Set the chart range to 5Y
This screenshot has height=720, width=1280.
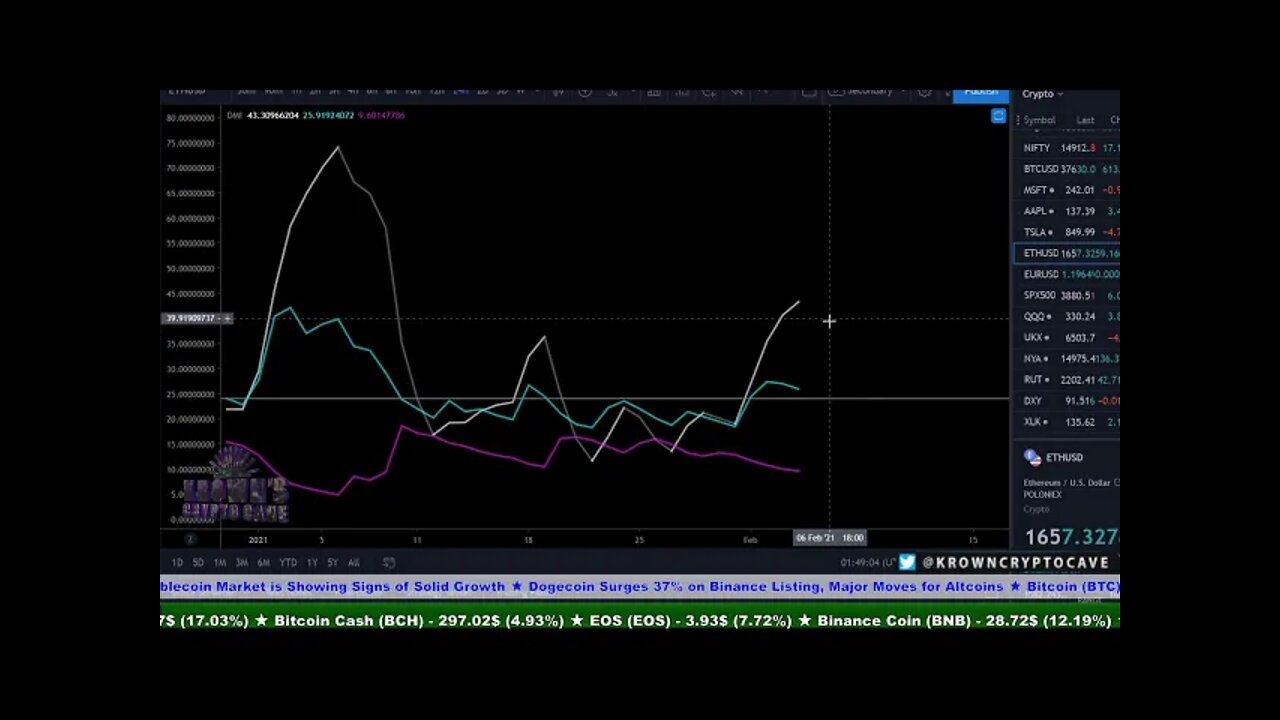click(x=332, y=563)
